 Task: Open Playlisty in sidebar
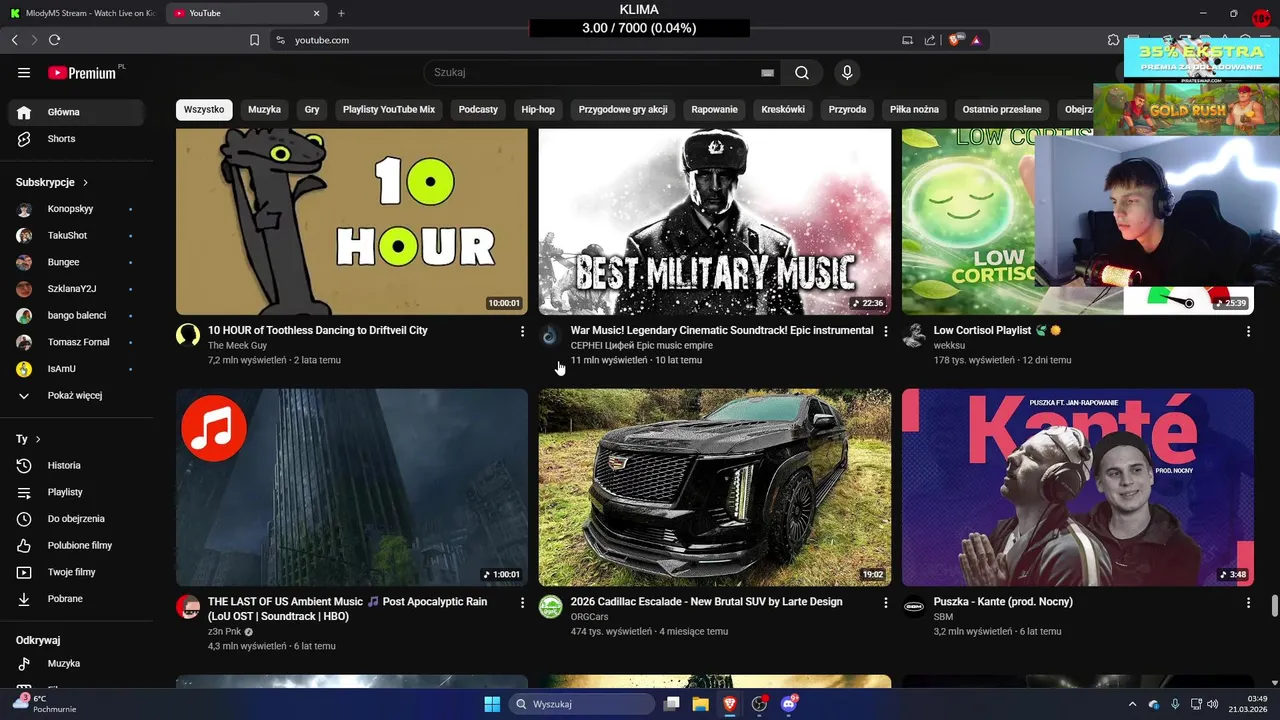[x=76, y=492]
